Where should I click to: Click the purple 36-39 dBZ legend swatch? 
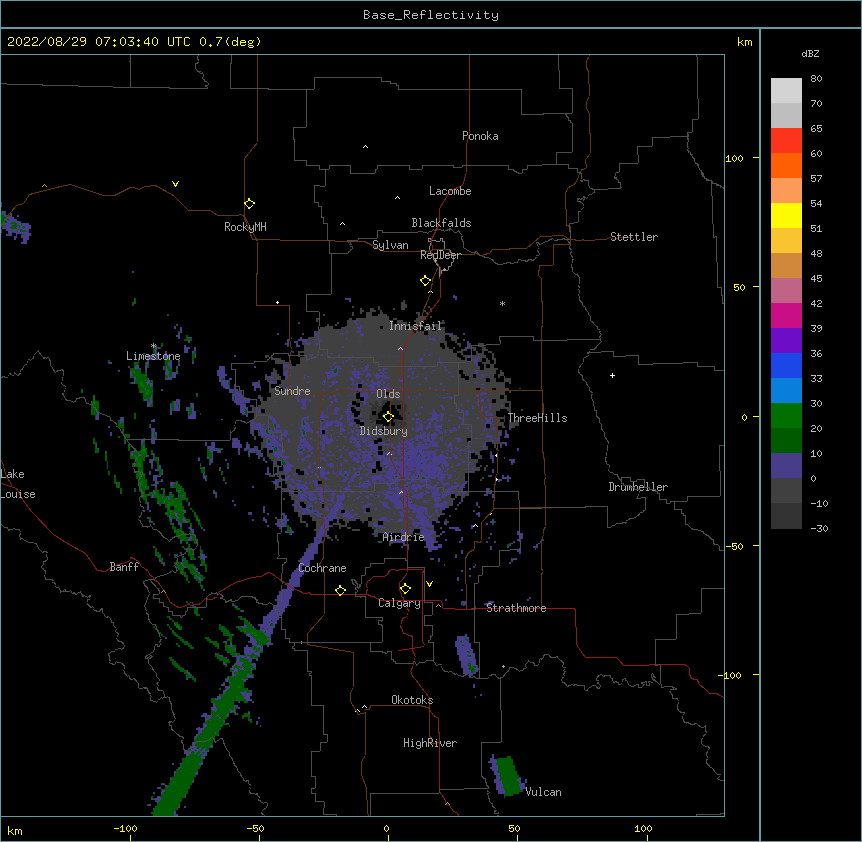(786, 341)
